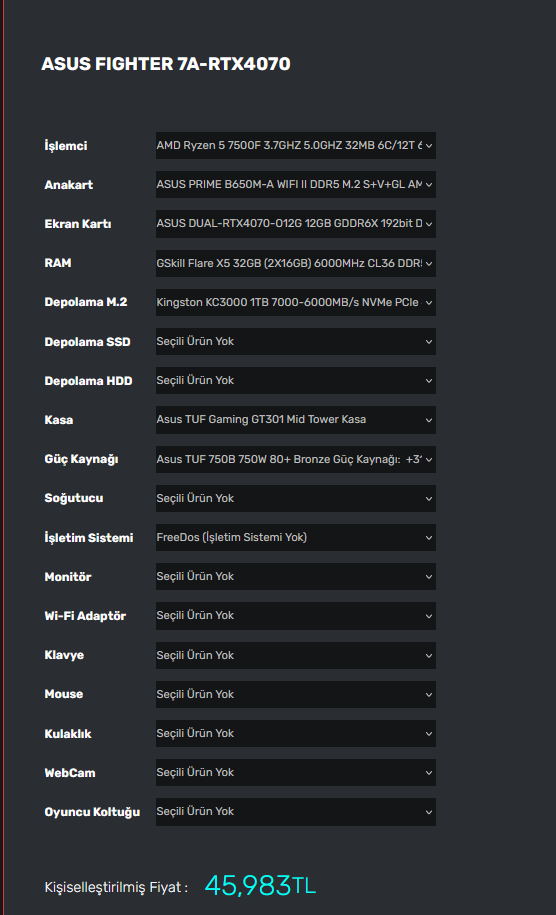Click the Mouse label text
Image resolution: width=556 pixels, height=915 pixels.
pyautogui.click(x=64, y=694)
